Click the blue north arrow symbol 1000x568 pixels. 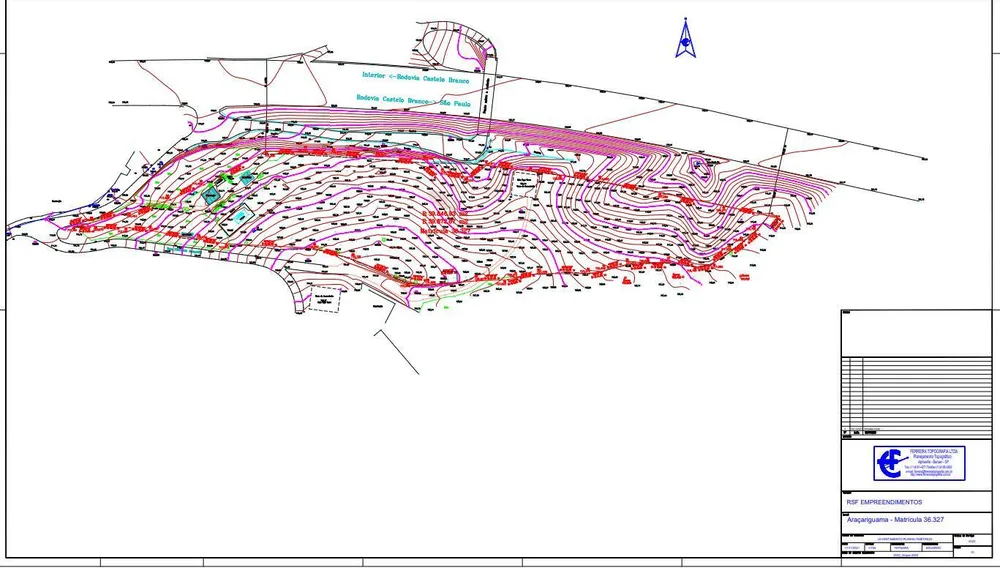(686, 38)
